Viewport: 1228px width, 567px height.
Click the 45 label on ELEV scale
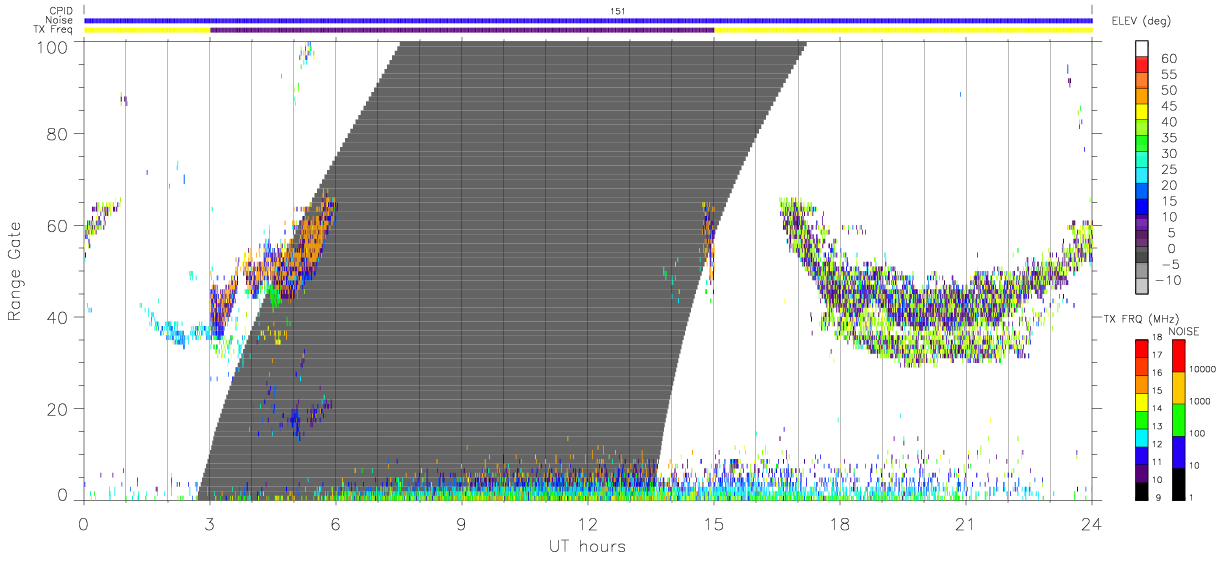(1168, 106)
